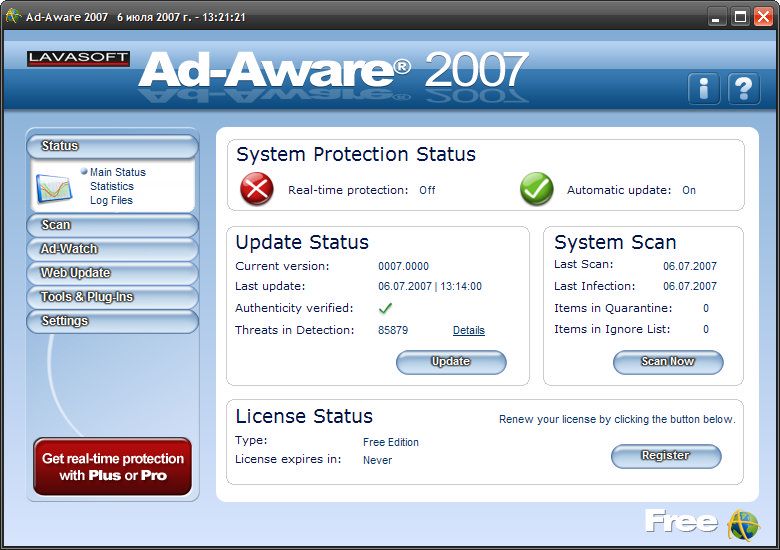780x550 pixels.
Task: Click Get real-time protection Plus or Pro banner
Action: (x=112, y=467)
